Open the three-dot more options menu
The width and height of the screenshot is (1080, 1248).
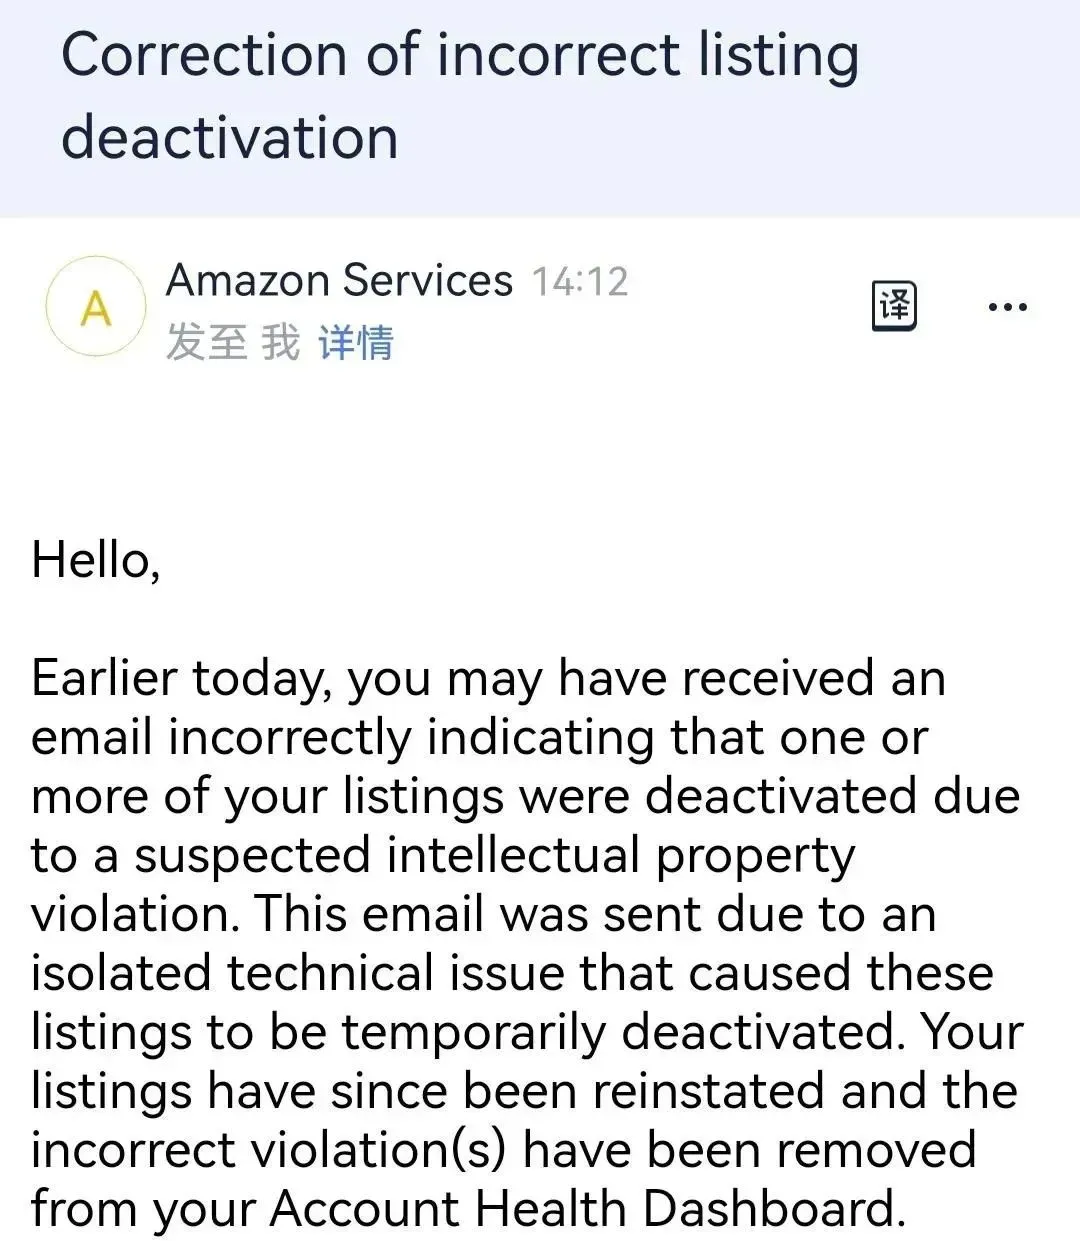(x=1007, y=307)
